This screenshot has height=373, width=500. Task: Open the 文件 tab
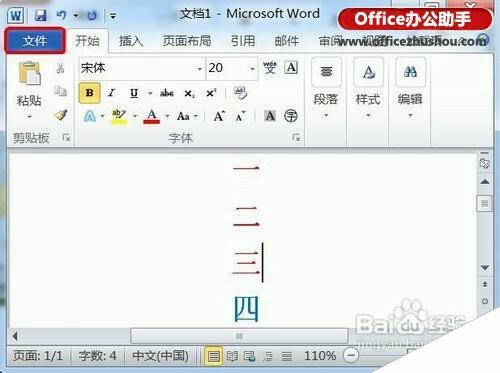[x=35, y=41]
